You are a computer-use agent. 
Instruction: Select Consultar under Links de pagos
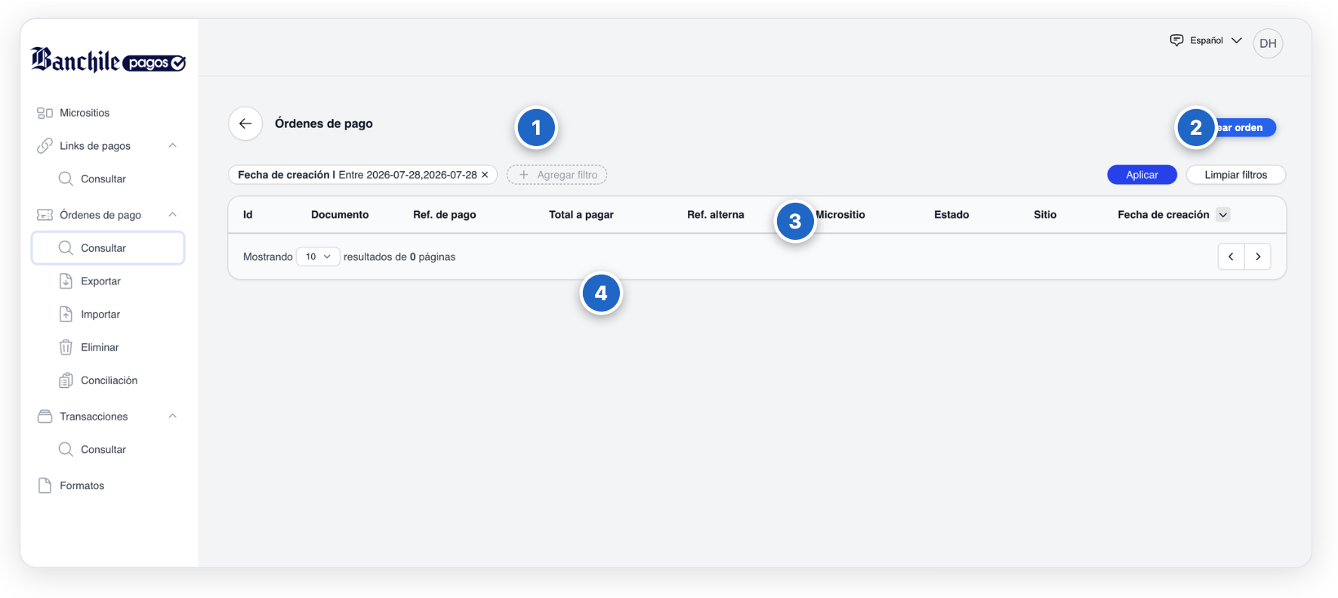click(x=103, y=179)
